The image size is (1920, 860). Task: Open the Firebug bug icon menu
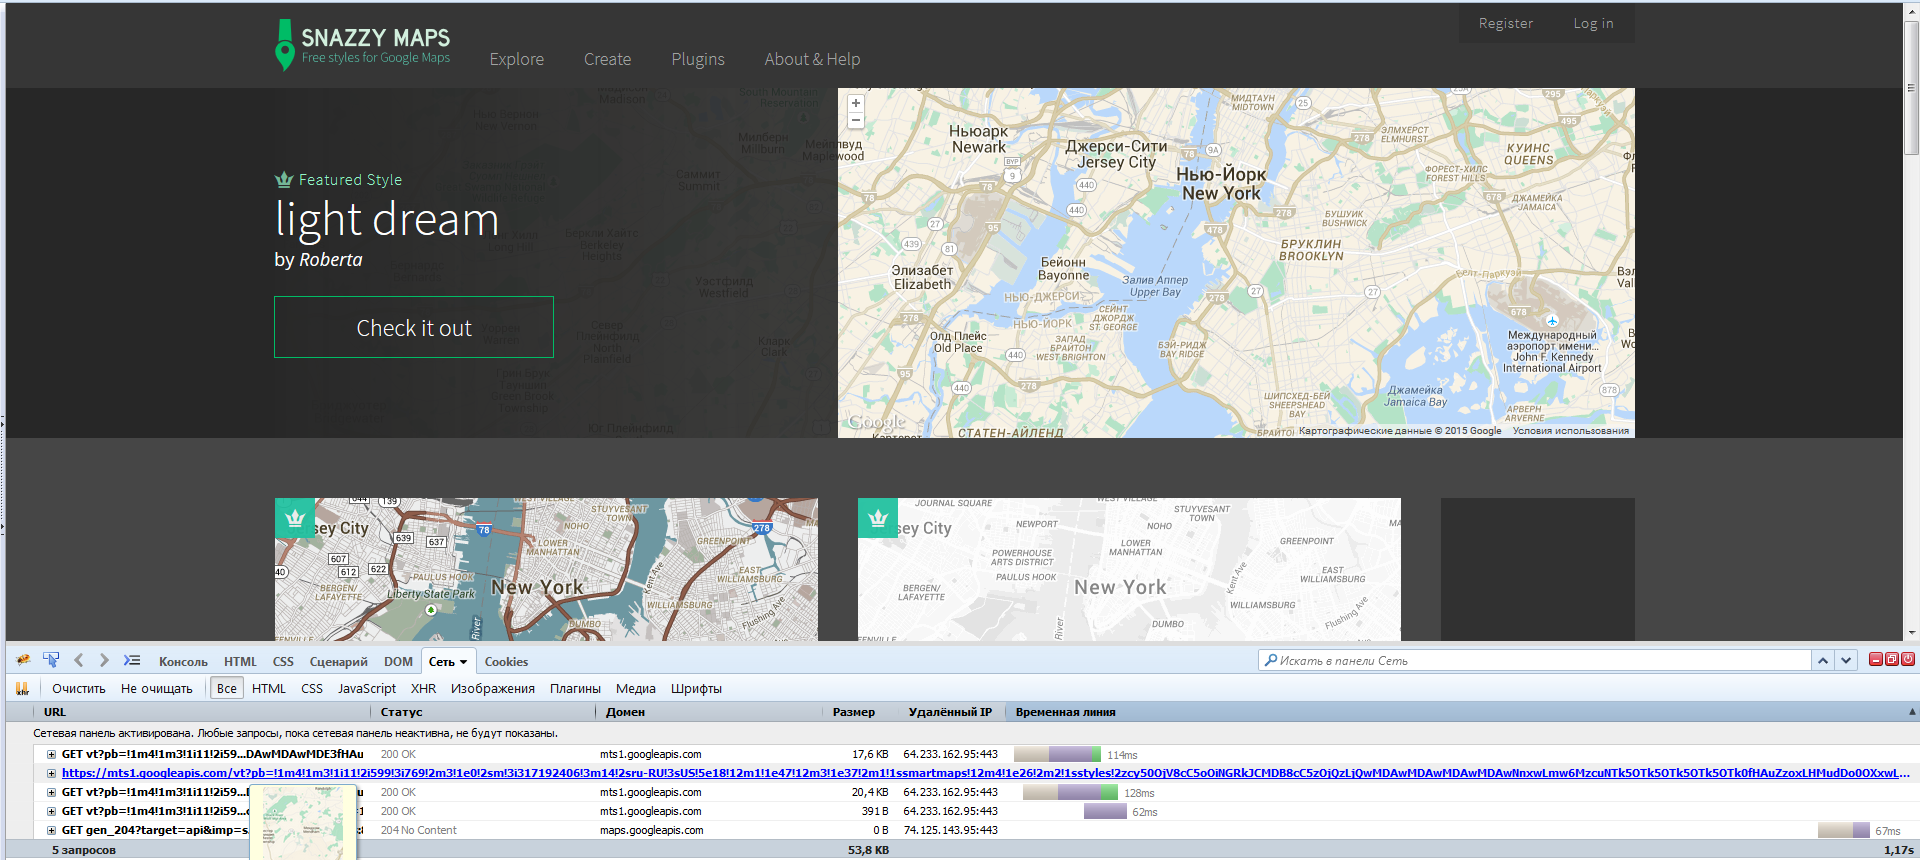tap(23, 660)
